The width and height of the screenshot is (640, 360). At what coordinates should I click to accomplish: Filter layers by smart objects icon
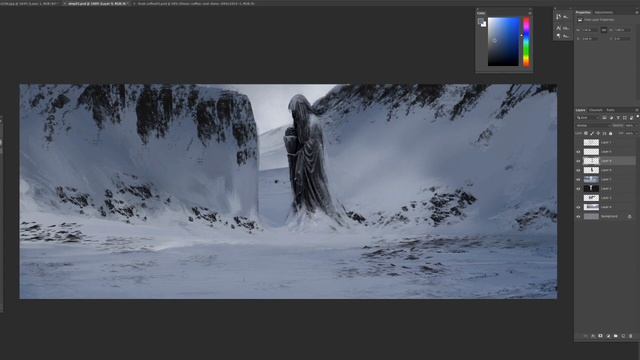[x=631, y=118]
